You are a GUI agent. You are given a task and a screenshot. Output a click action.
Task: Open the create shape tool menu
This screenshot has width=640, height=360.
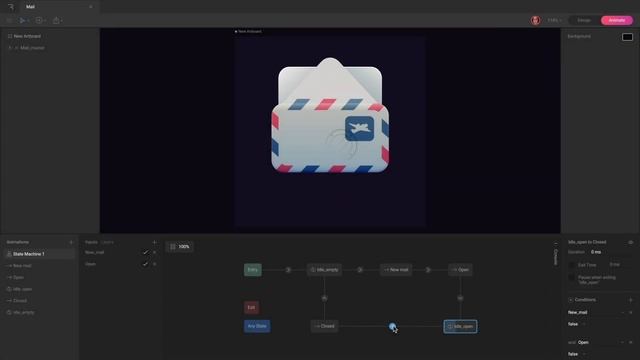coord(40,20)
